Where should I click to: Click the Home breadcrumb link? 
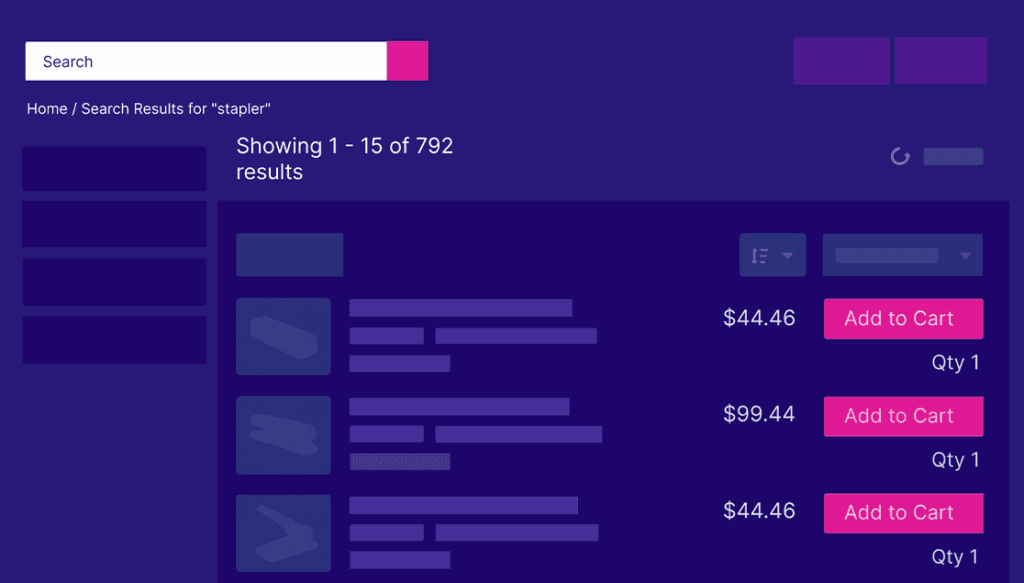tap(47, 109)
